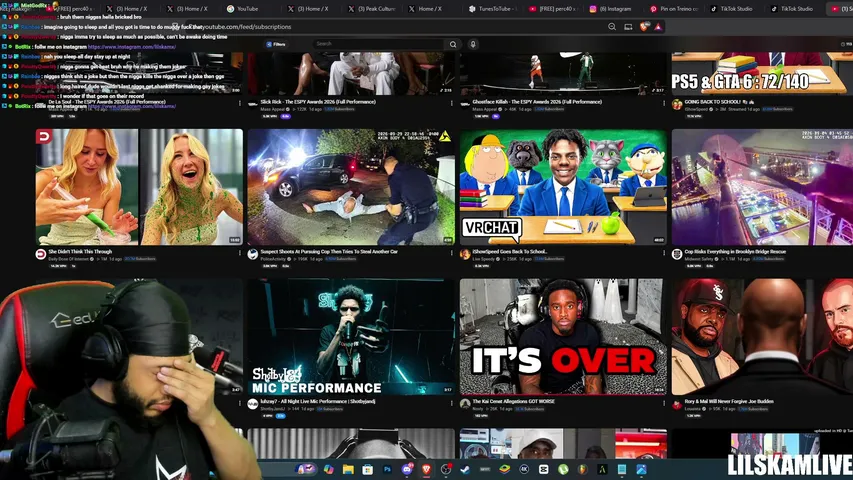This screenshot has width=853, height=480.
Task: Open 4K Downloader from the taskbar
Action: coord(524,469)
